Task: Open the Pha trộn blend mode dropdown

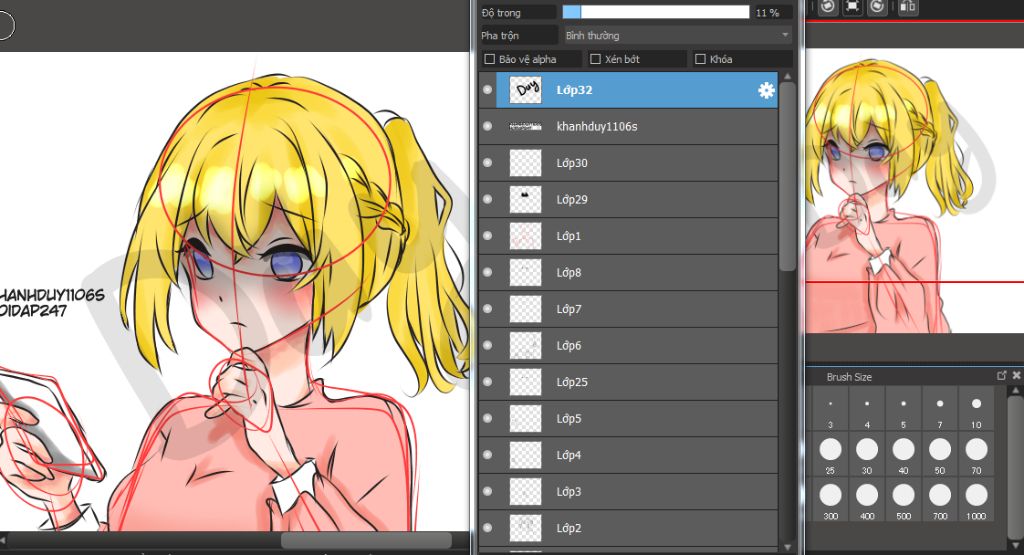Action: 676,35
